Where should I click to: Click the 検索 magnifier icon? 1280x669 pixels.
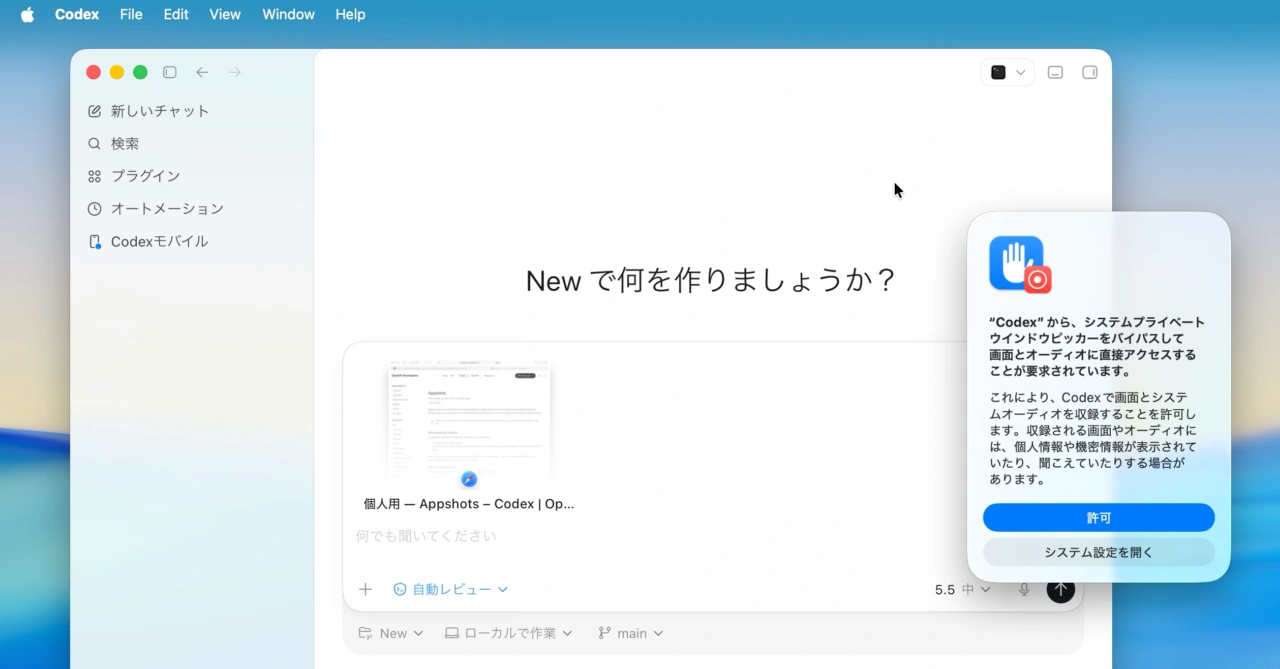pyautogui.click(x=94, y=144)
